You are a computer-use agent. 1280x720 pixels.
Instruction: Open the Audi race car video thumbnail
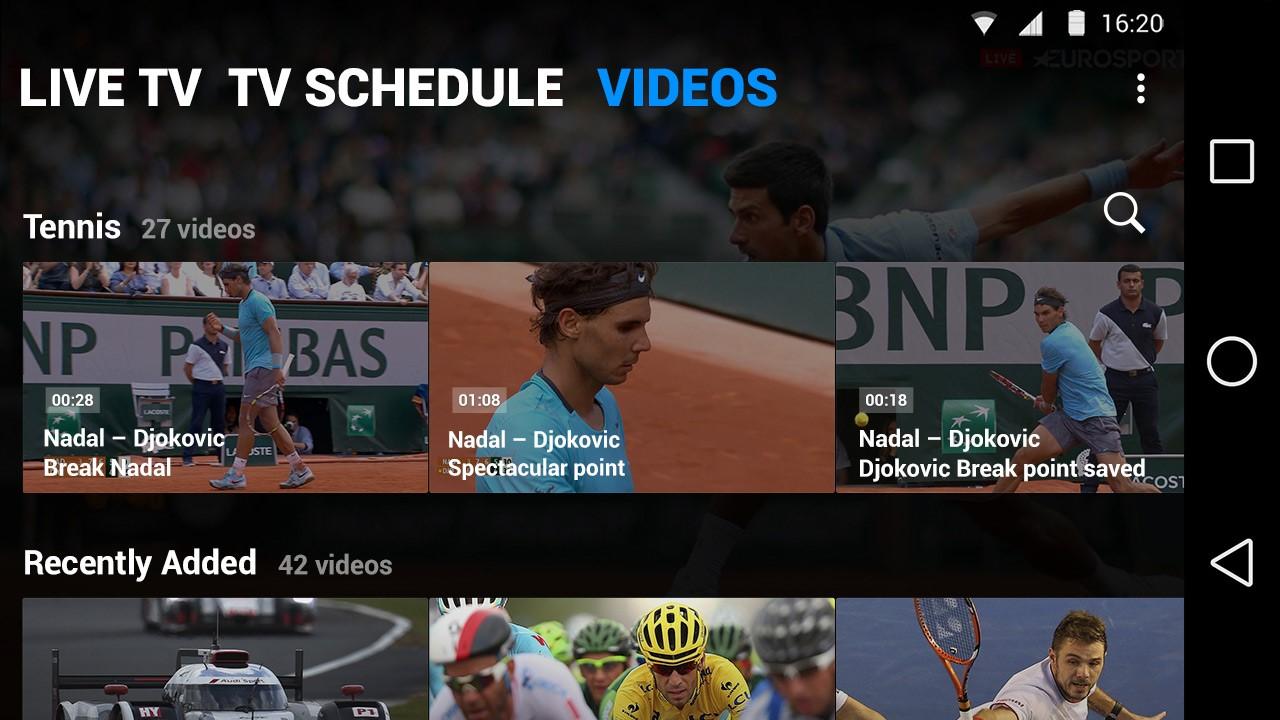pos(225,659)
